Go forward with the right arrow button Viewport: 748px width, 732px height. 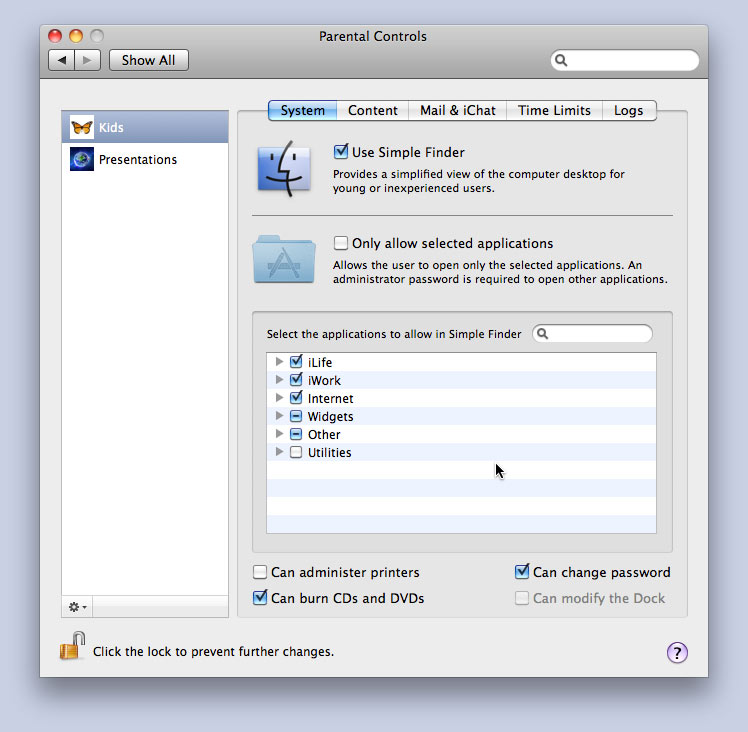pos(88,60)
